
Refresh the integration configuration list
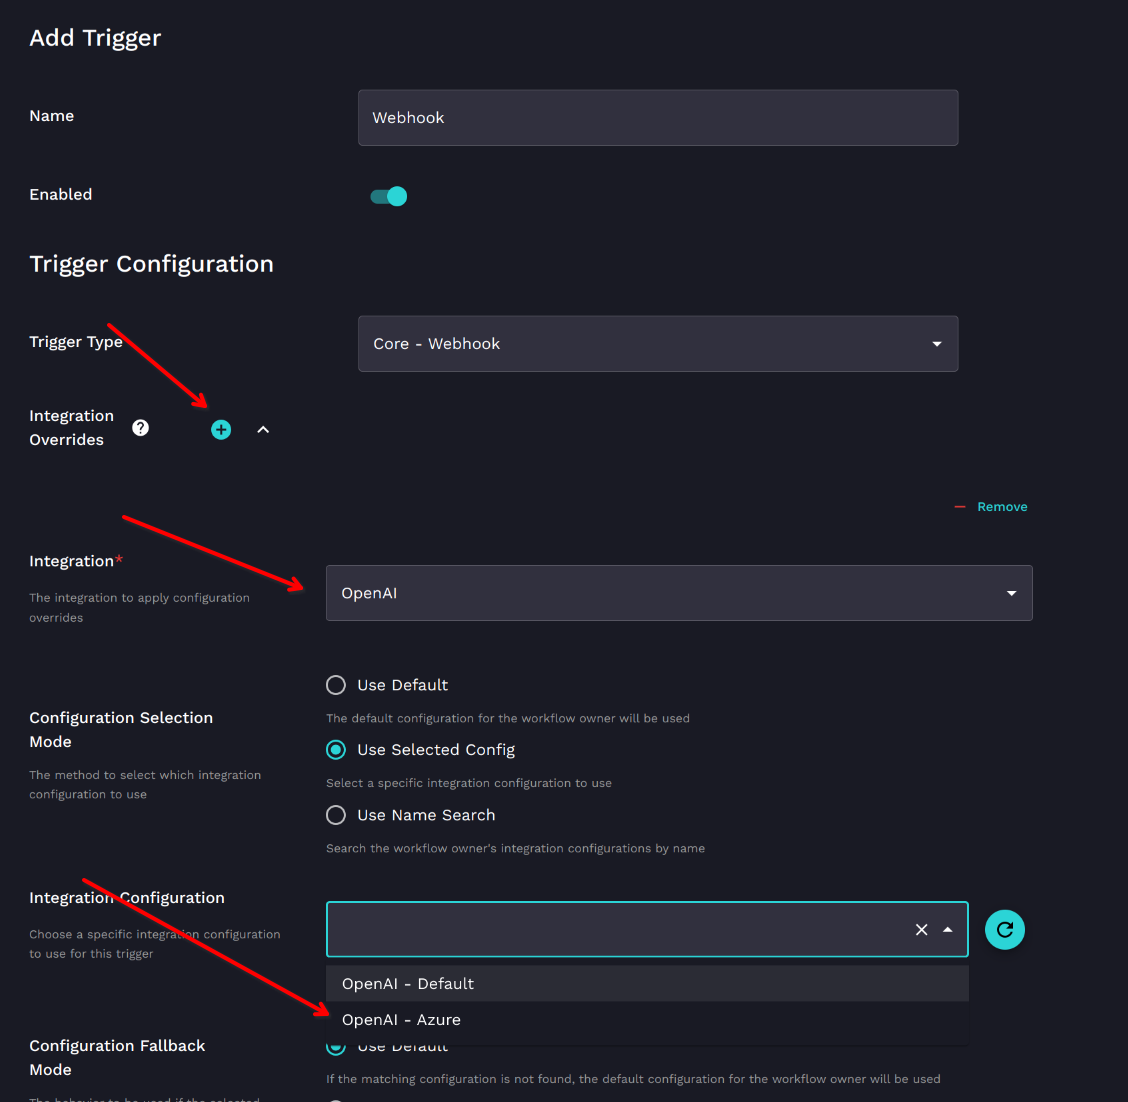[1004, 930]
